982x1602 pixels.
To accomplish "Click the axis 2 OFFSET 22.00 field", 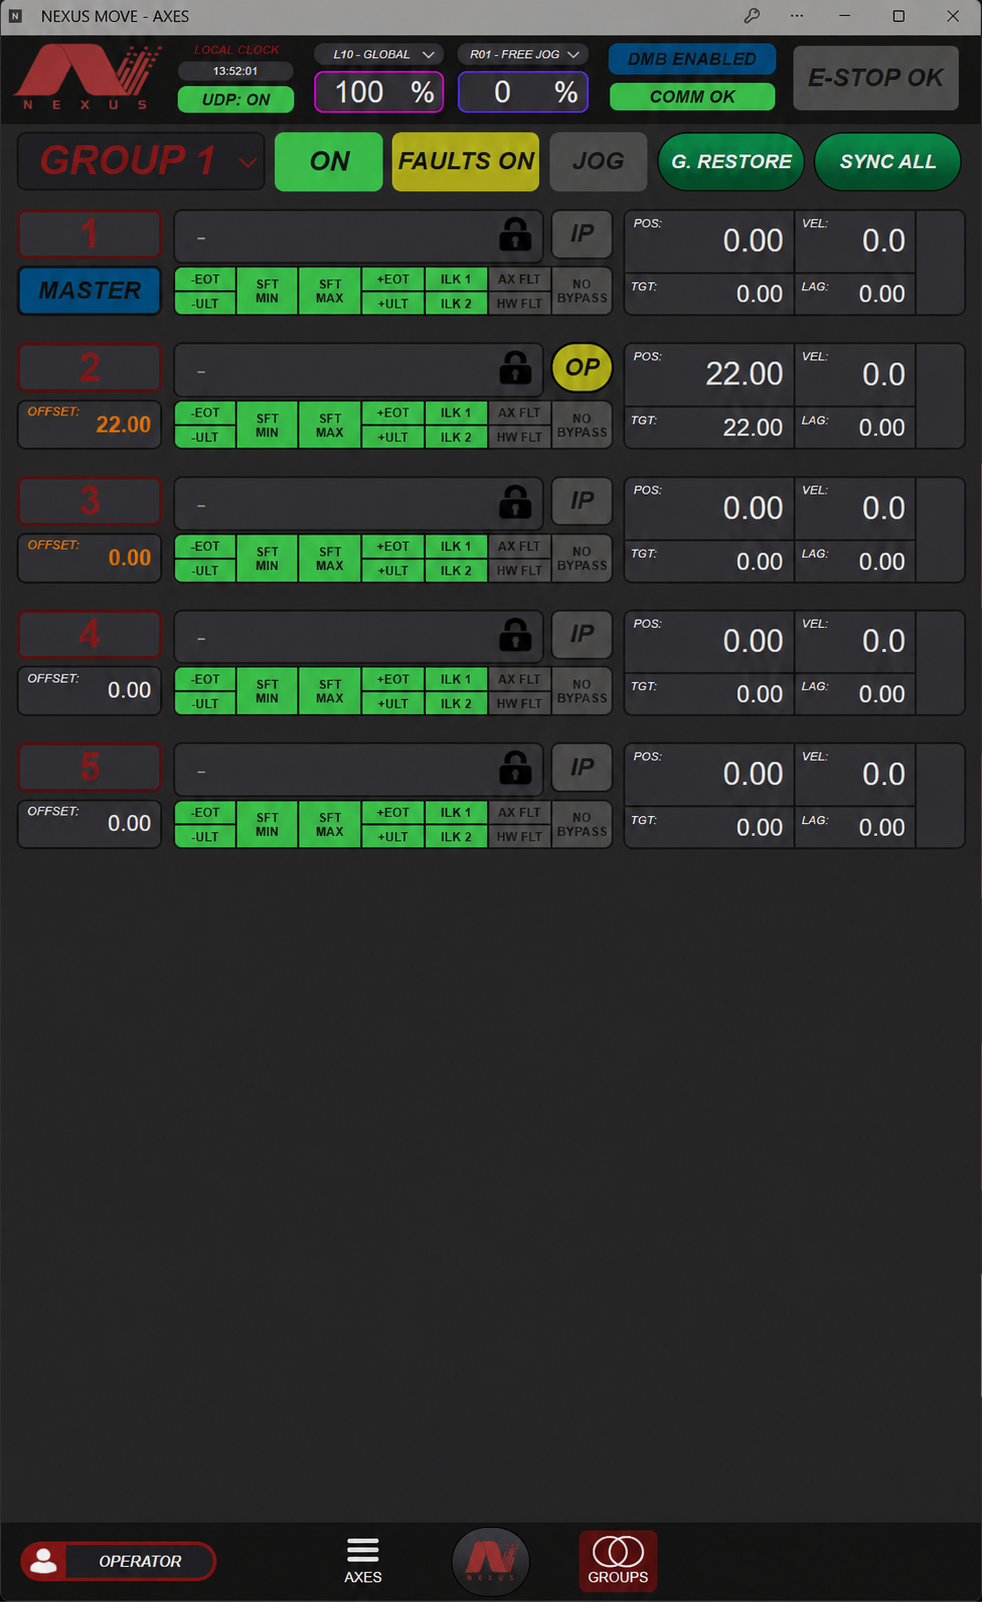I will click(90, 424).
